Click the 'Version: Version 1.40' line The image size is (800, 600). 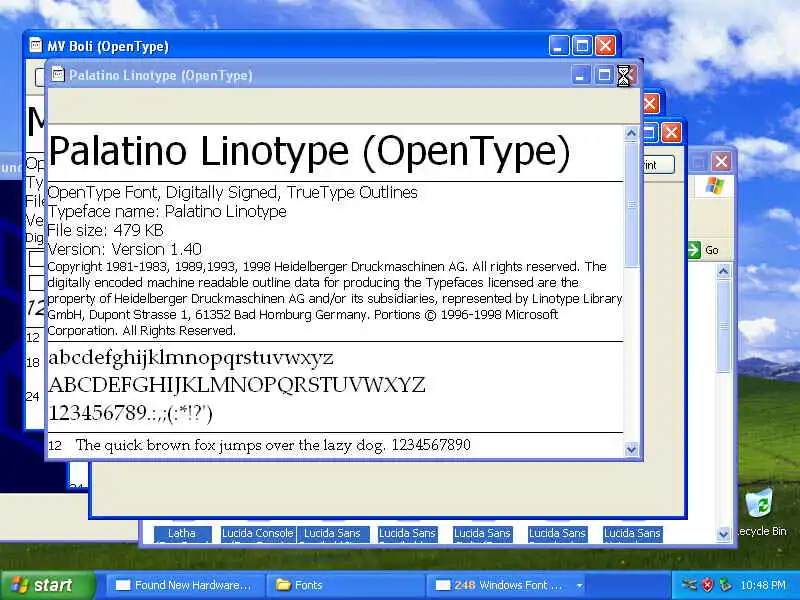[x=124, y=249]
